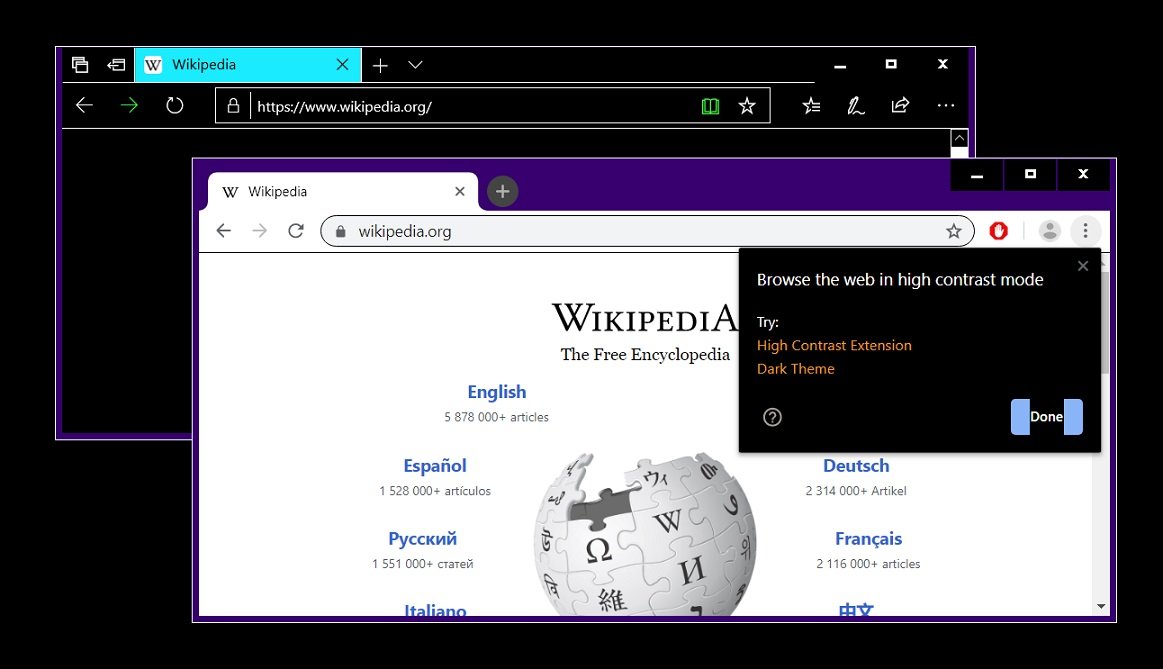1163x669 pixels.
Task: Open the Edge three-dot settings menu
Action: pyautogui.click(x=945, y=106)
